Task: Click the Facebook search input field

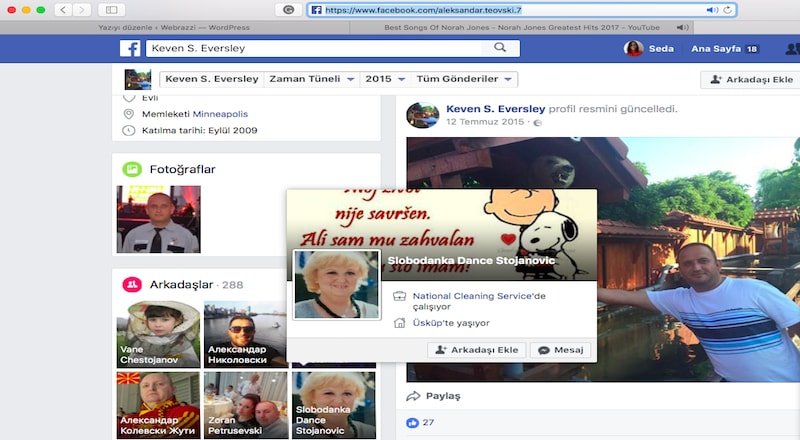Action: pos(315,48)
